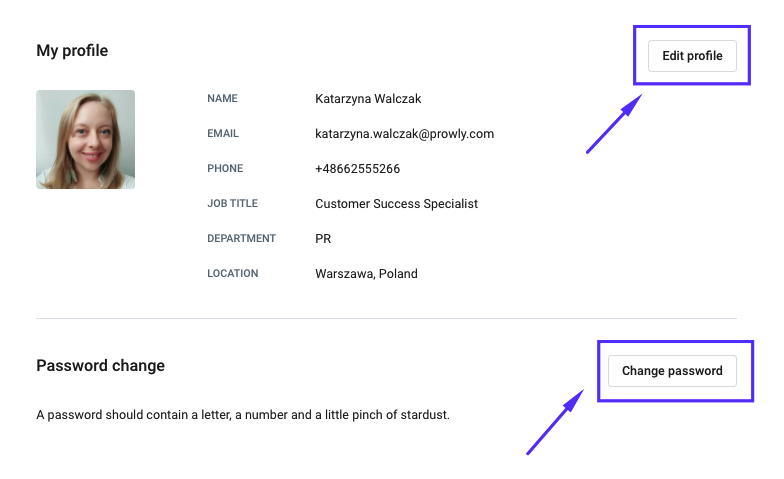
Task: Click the LOCATION field label
Action: coord(232,274)
